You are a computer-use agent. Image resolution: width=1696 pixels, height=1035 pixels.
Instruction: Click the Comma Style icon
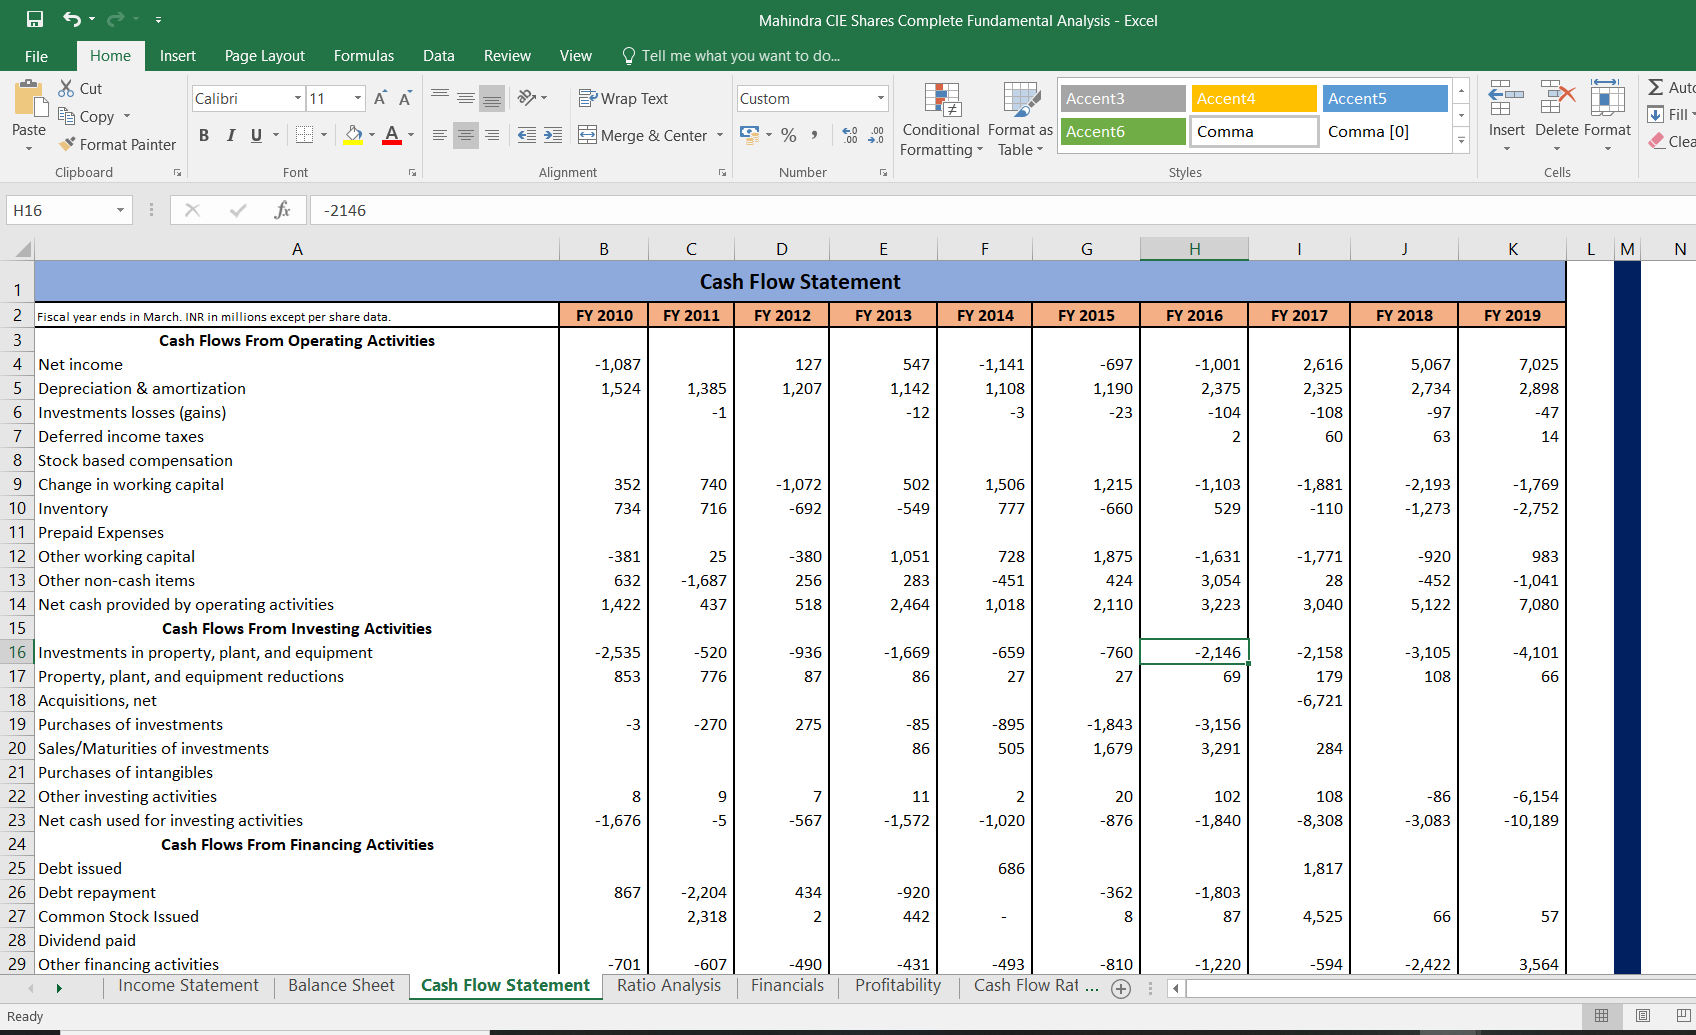pyautogui.click(x=815, y=134)
